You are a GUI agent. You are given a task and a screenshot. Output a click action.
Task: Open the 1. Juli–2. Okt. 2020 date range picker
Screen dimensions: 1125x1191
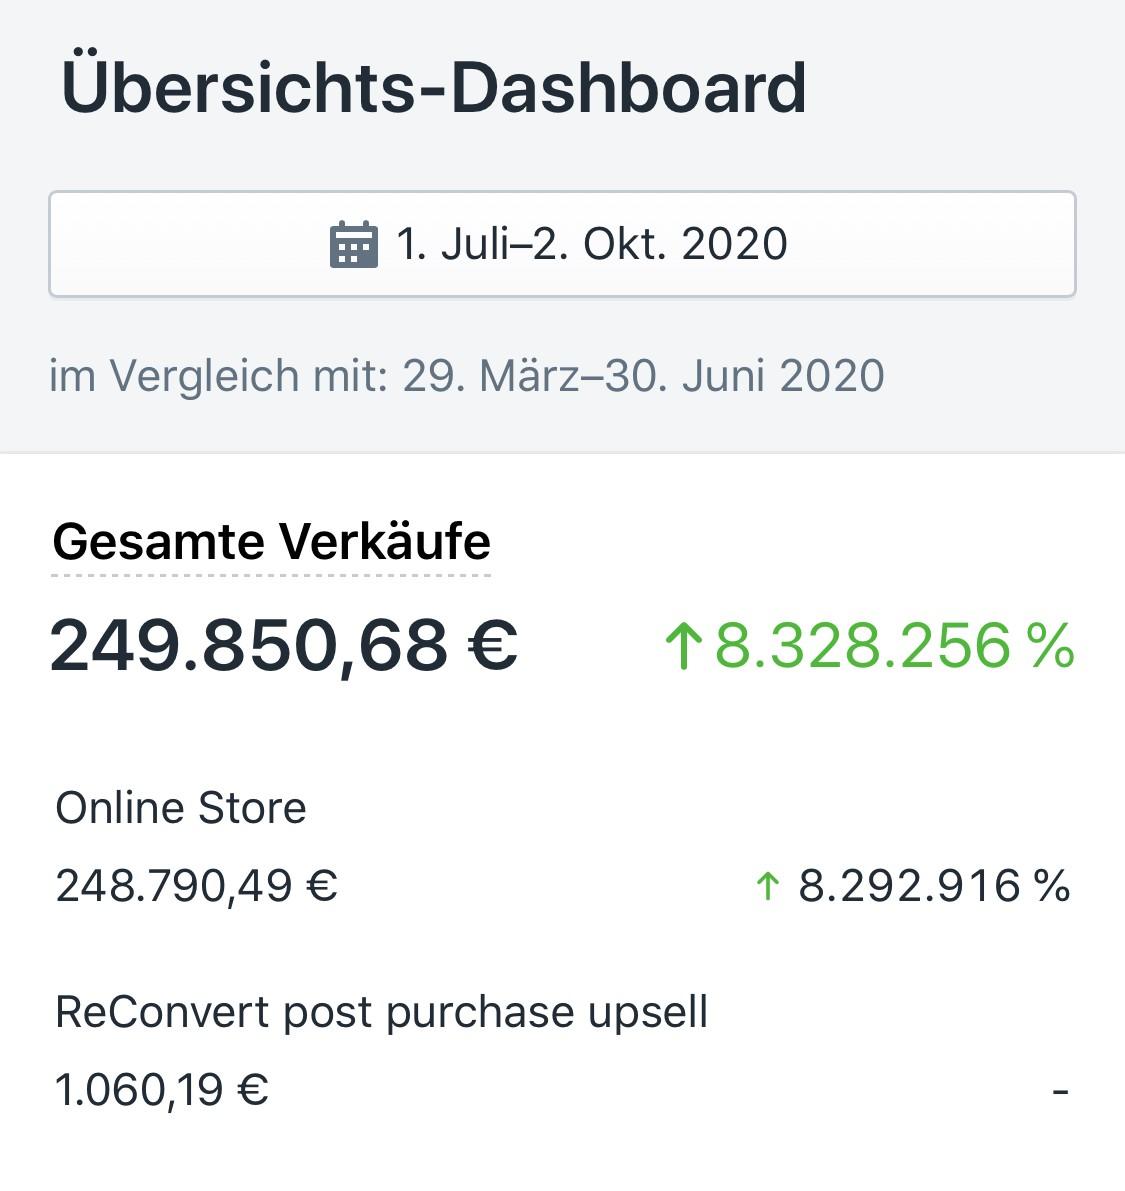point(562,244)
